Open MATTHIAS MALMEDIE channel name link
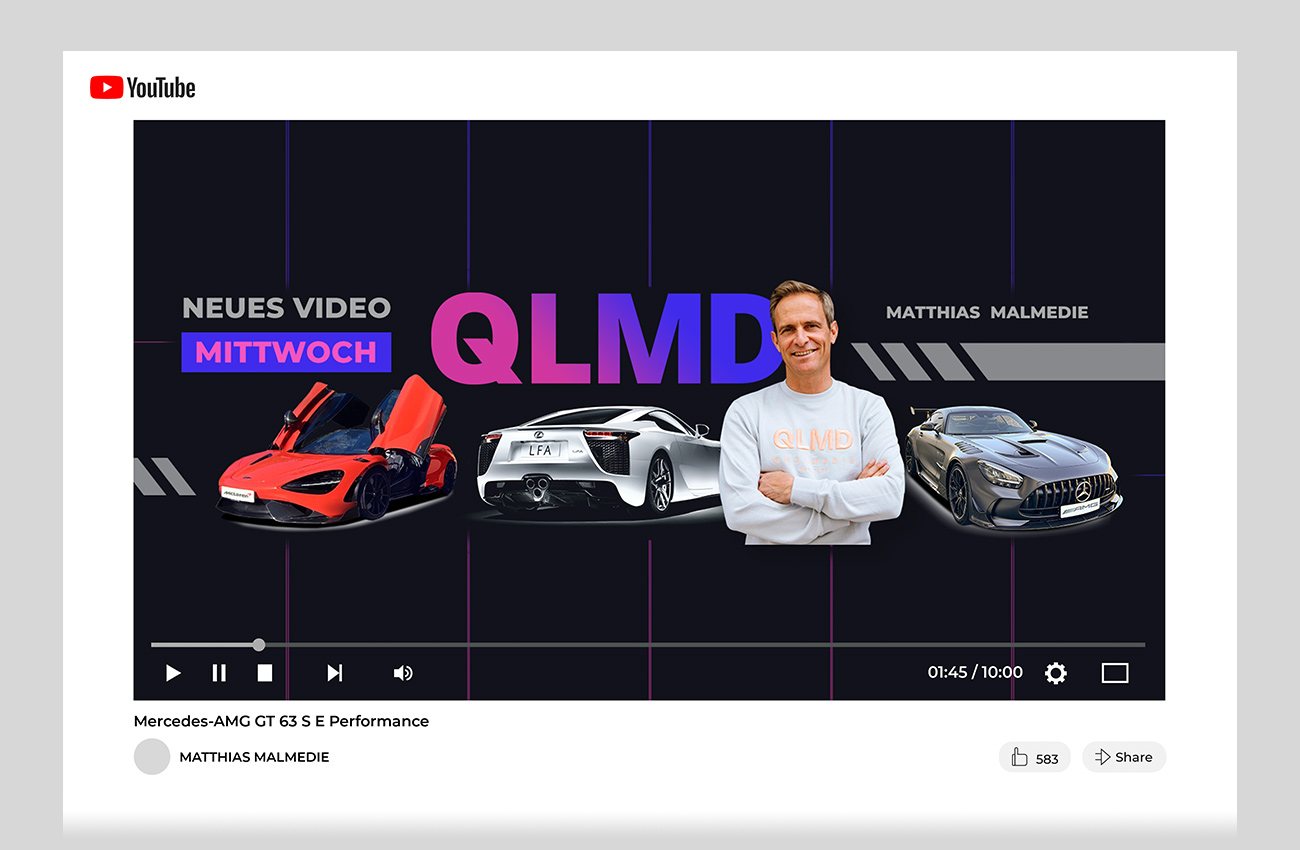Viewport: 1300px width, 850px height. [254, 757]
